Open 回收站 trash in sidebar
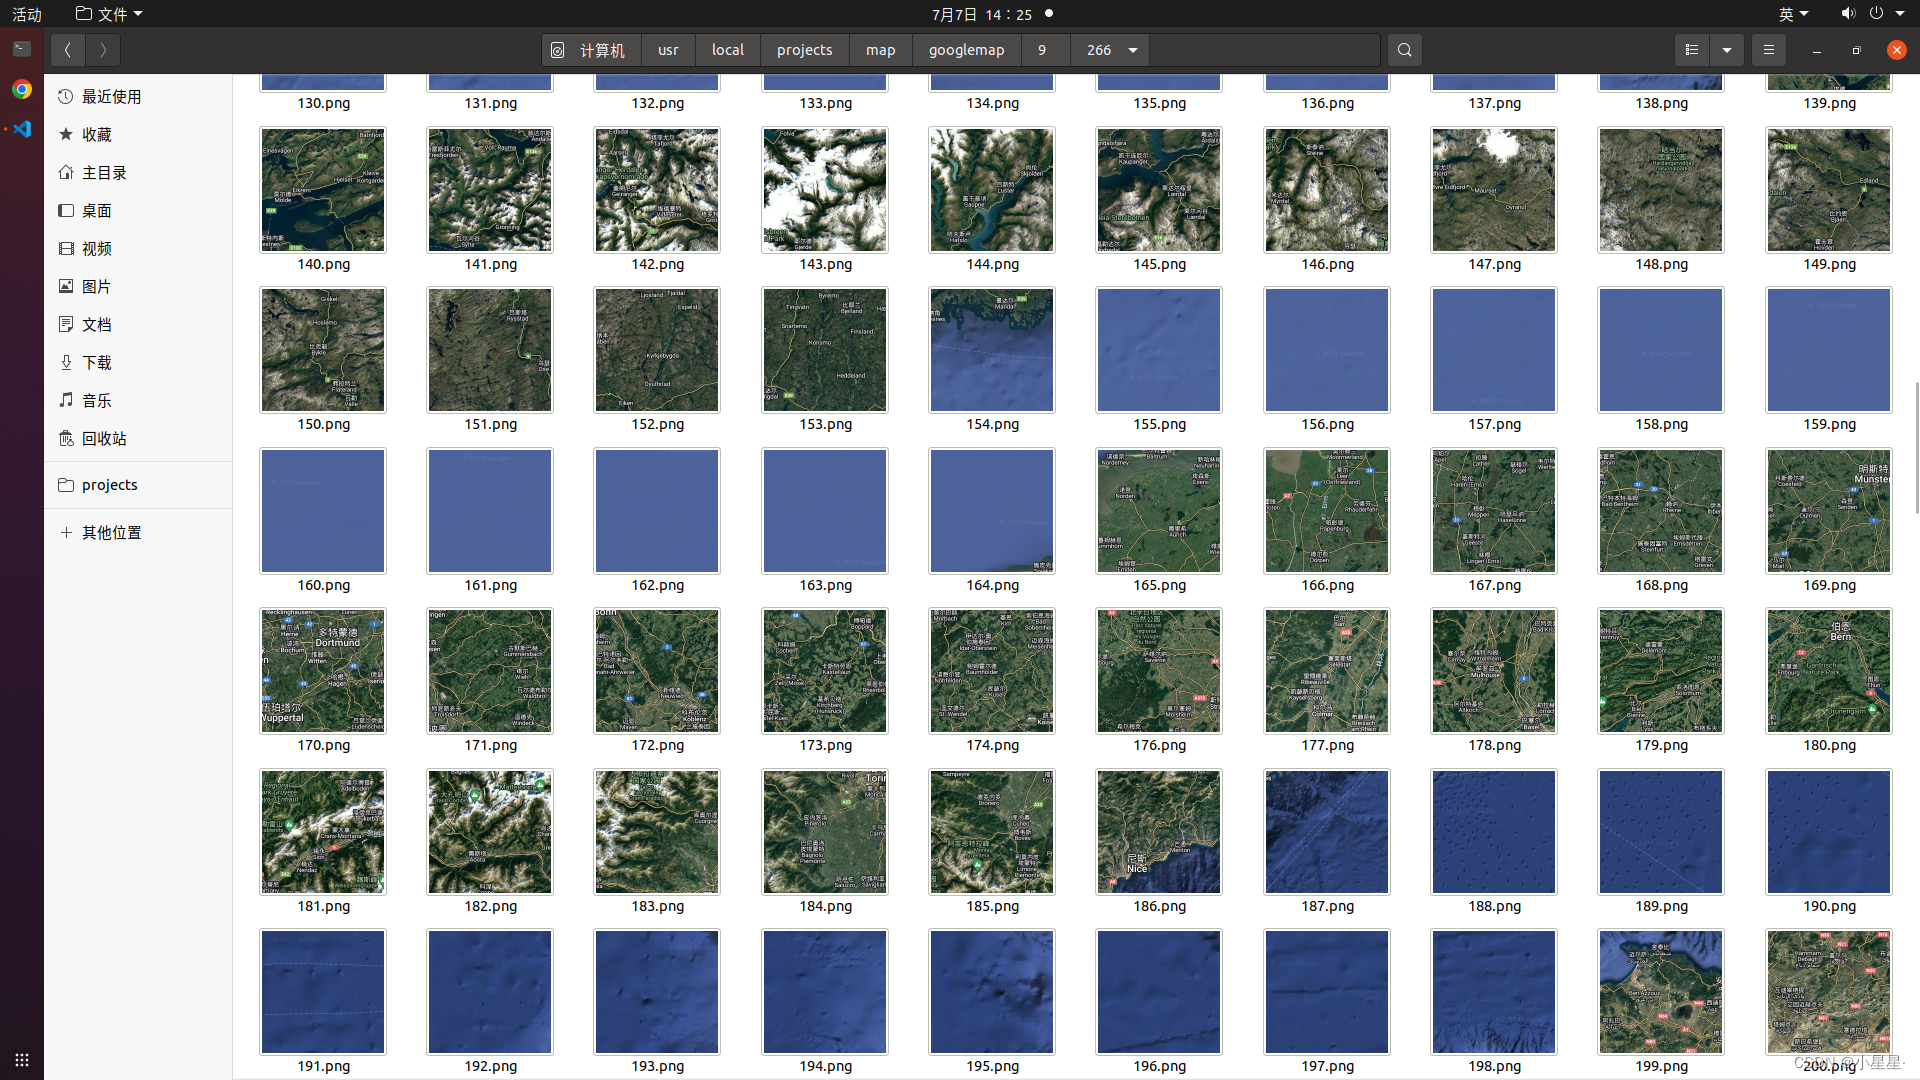The image size is (1920, 1080). pos(138,438)
